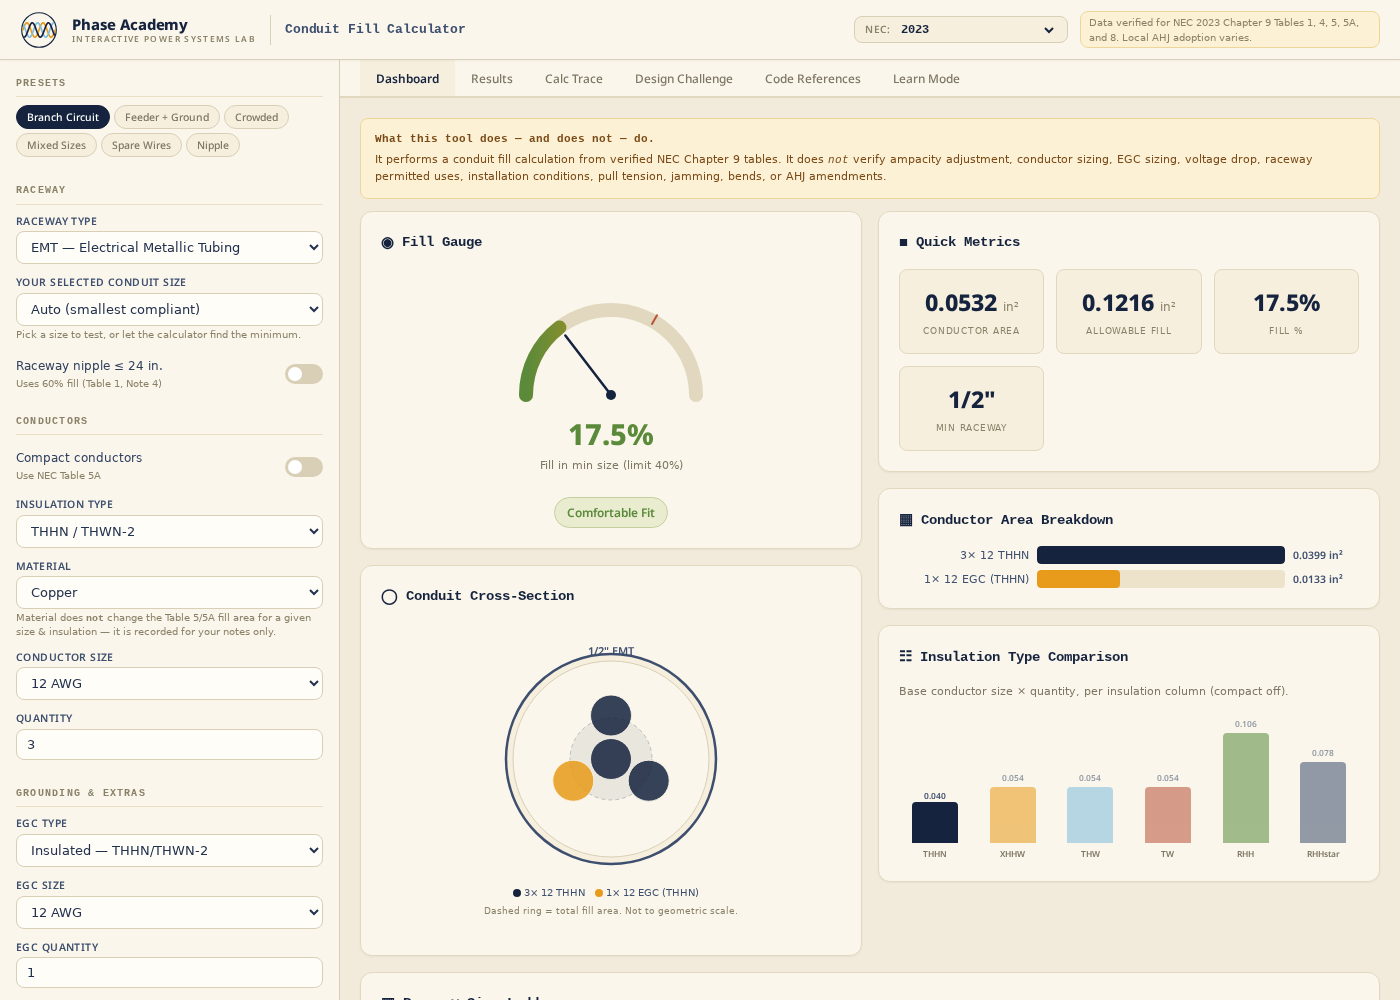Click the conduit cross-section diagram

tap(611, 760)
